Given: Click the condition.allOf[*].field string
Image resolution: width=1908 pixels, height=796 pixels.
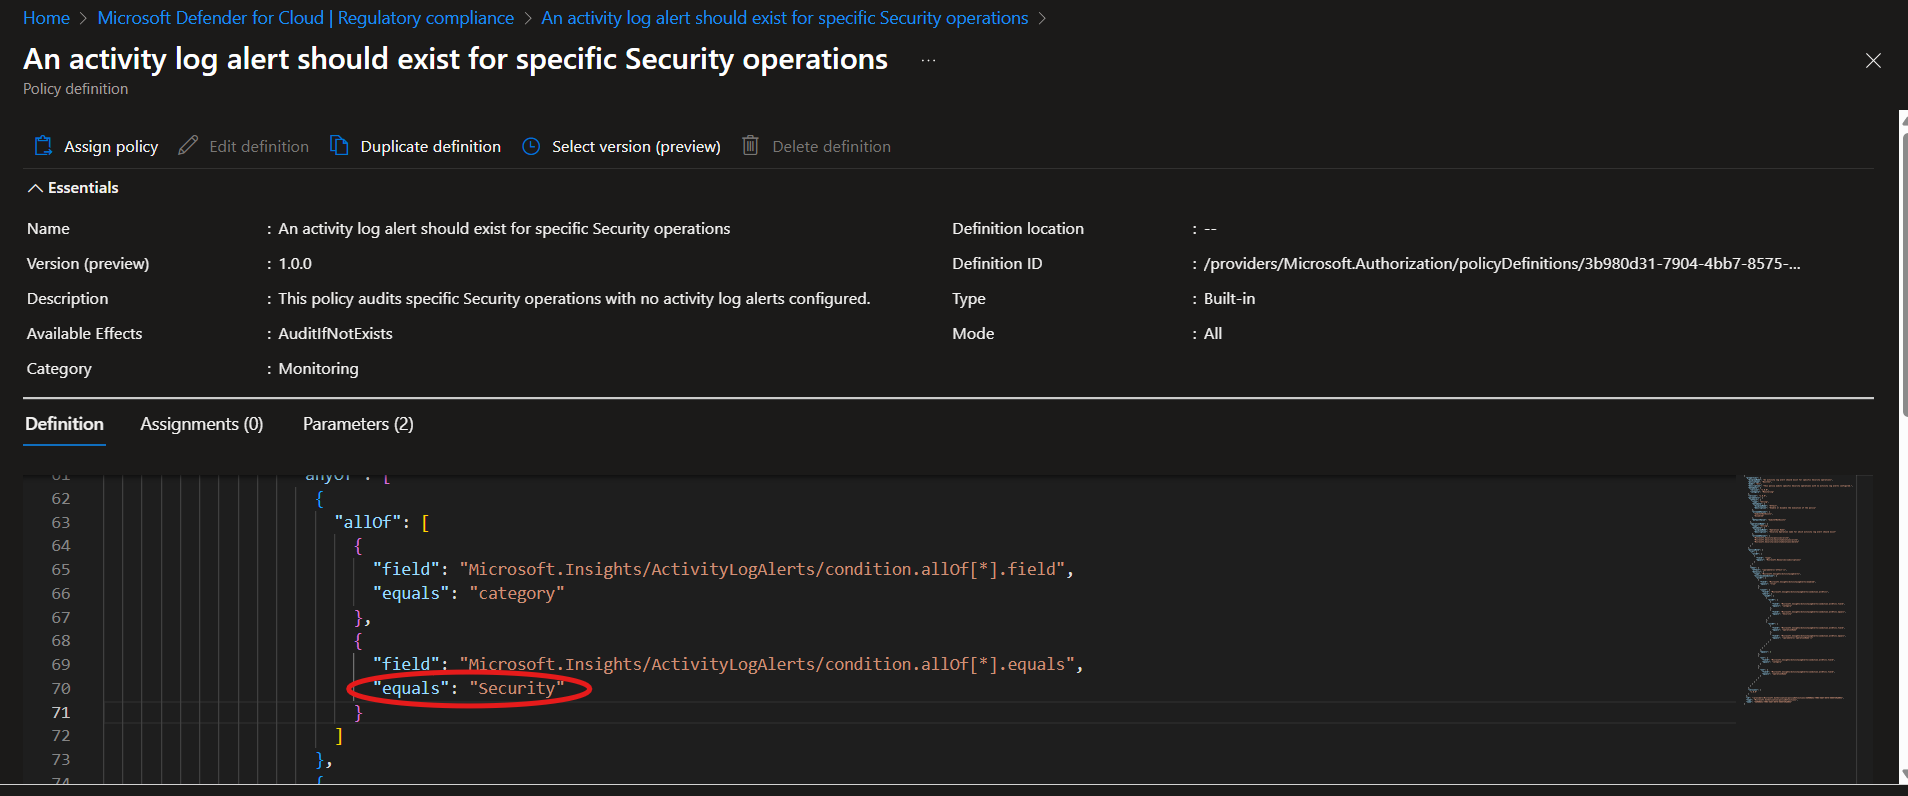Looking at the screenshot, I should point(762,569).
